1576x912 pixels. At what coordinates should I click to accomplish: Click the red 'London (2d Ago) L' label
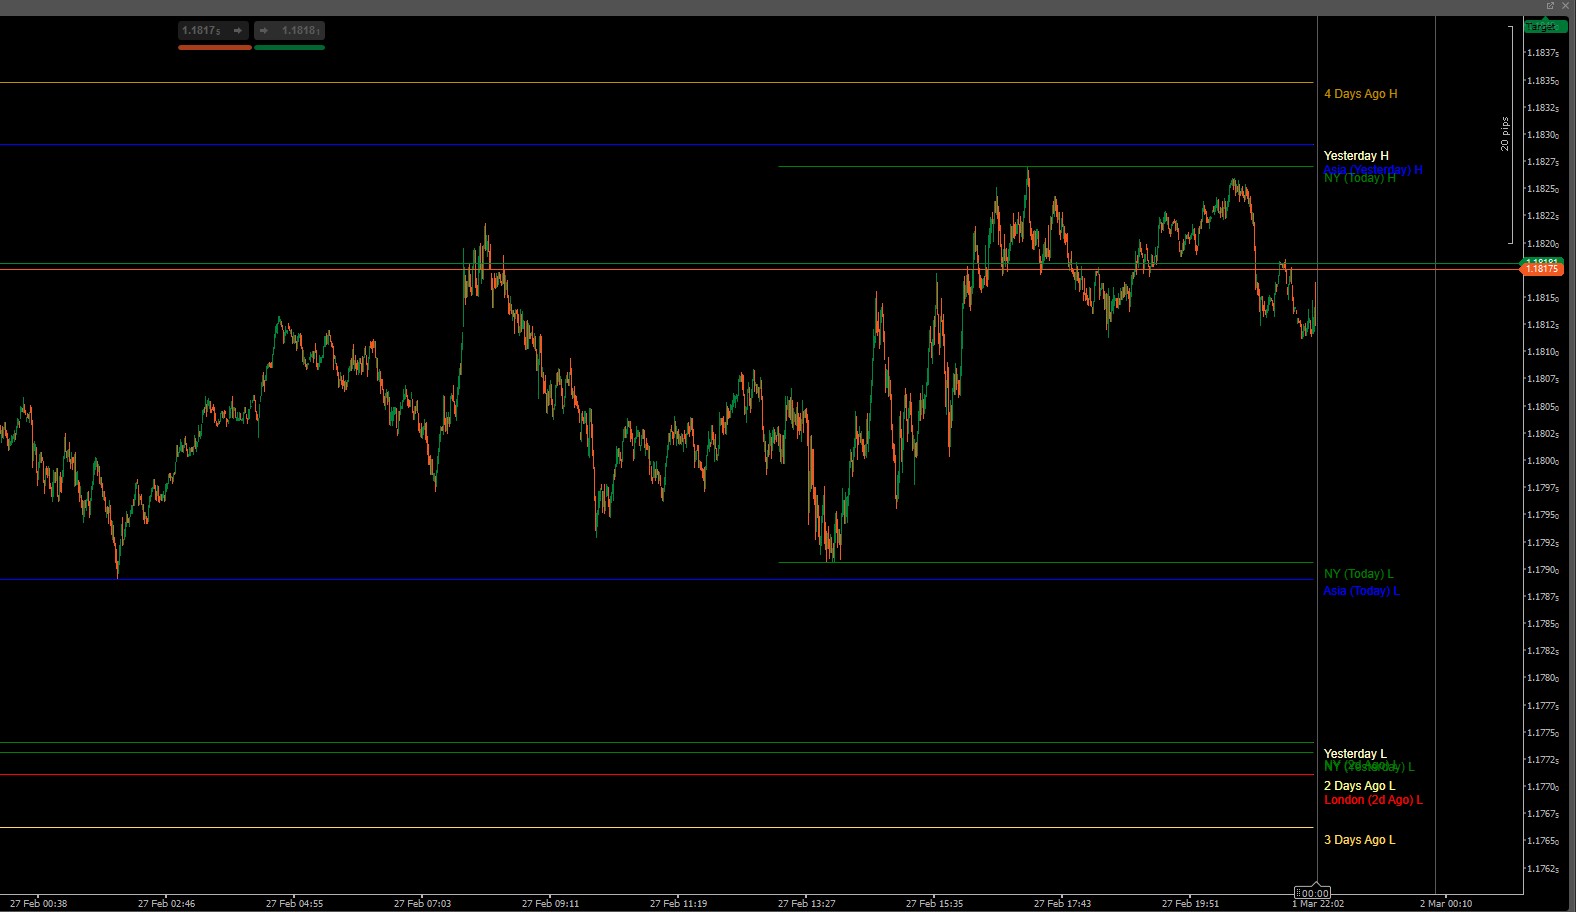pos(1373,800)
